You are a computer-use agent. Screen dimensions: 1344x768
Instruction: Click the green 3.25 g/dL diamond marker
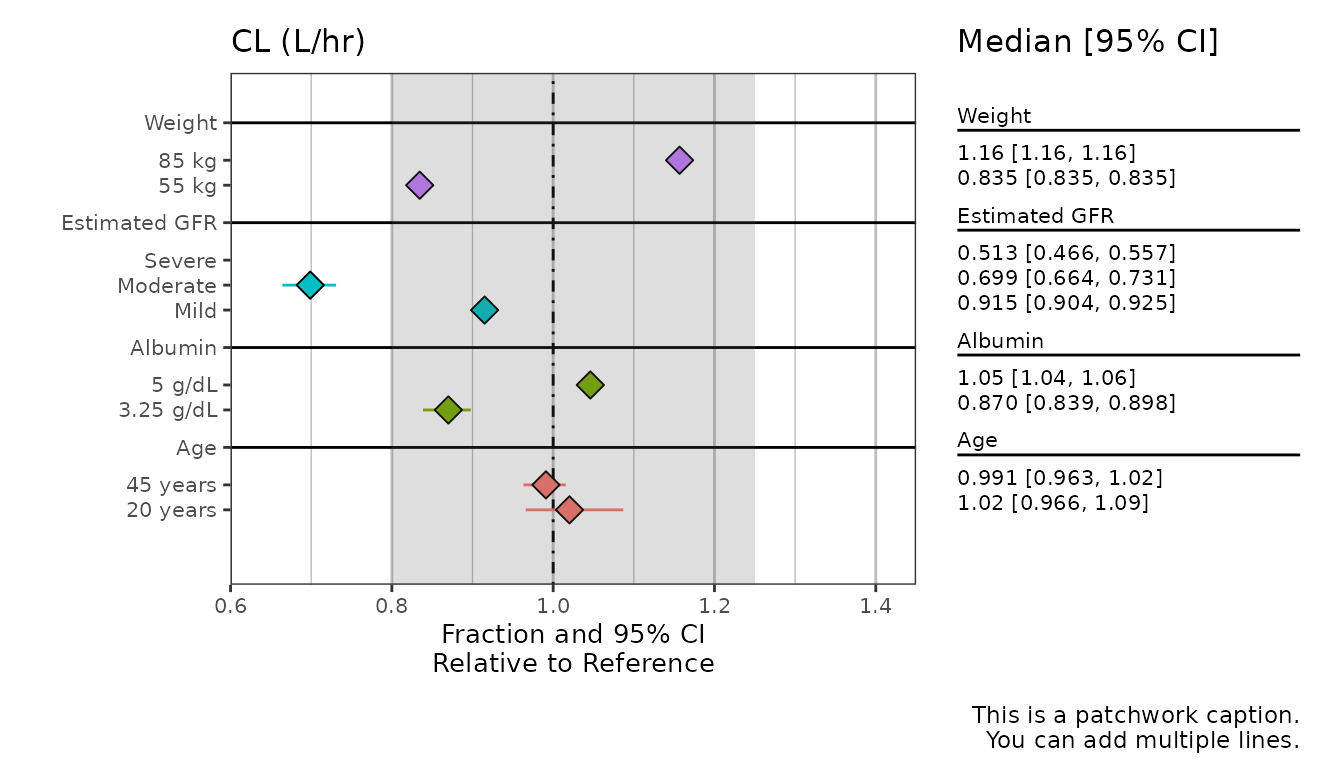pyautogui.click(x=448, y=409)
